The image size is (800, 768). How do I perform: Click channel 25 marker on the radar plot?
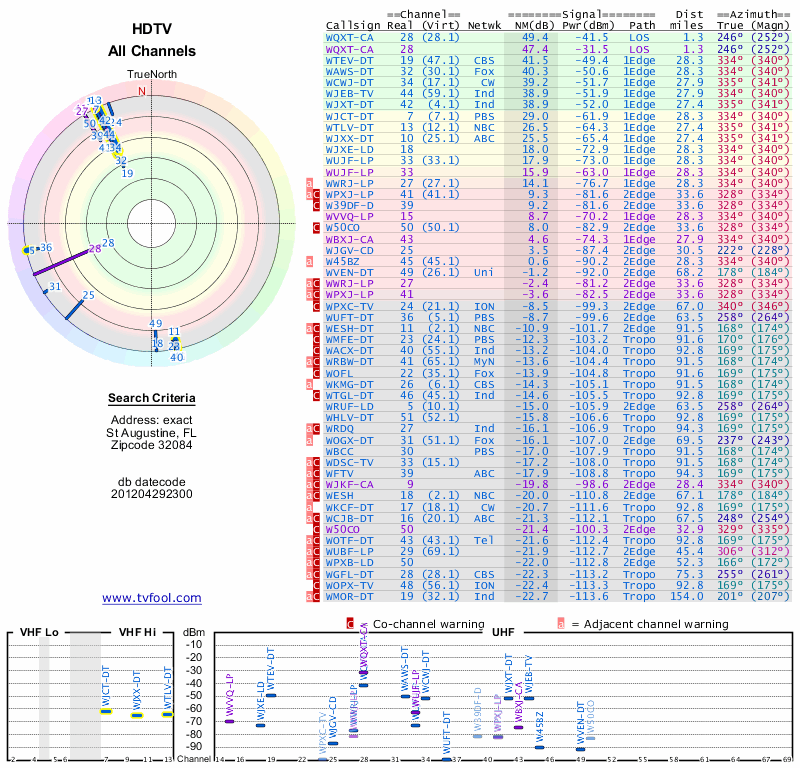click(x=74, y=310)
